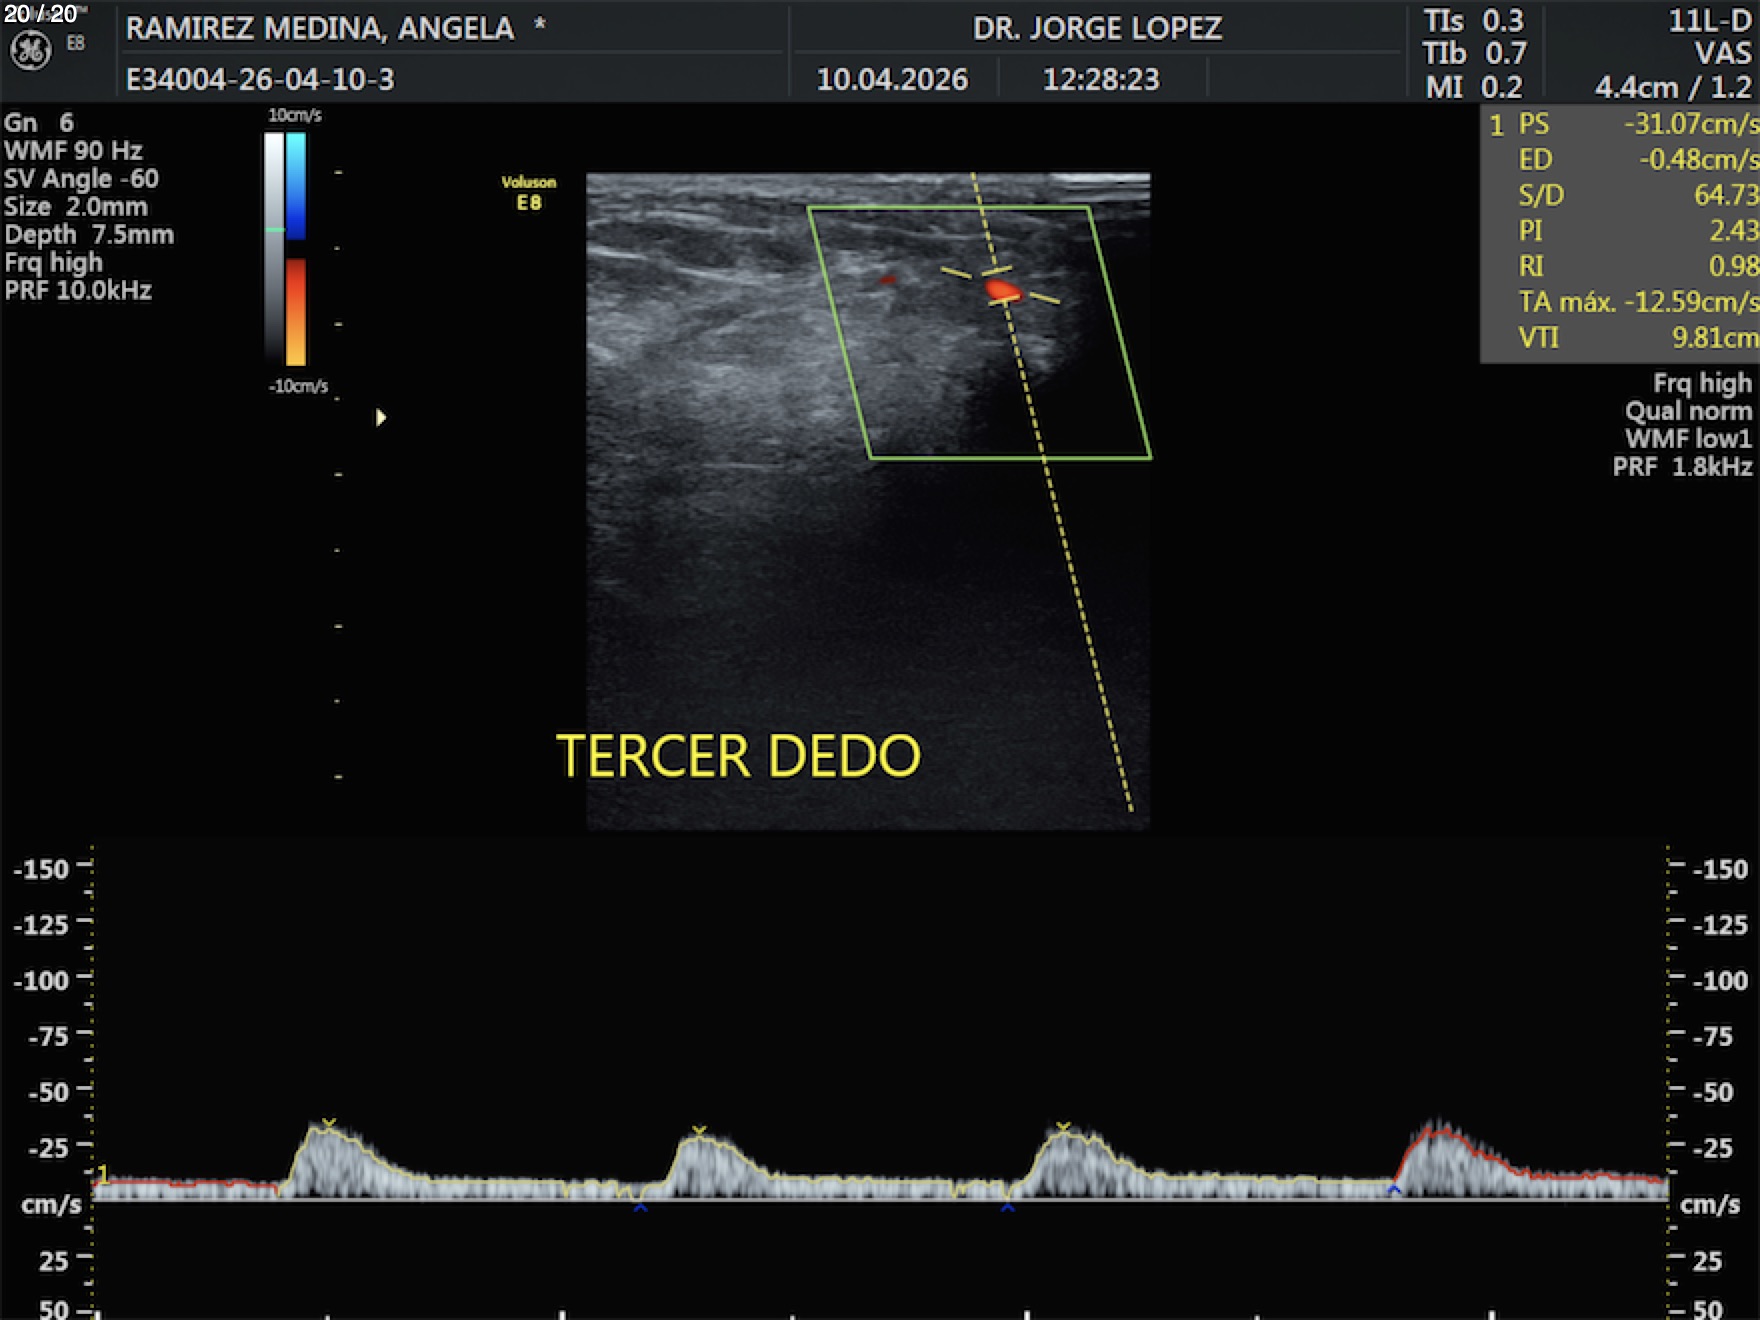The width and height of the screenshot is (1760, 1320).
Task: Click the large red color flow spot
Action: pyautogui.click(x=1002, y=291)
